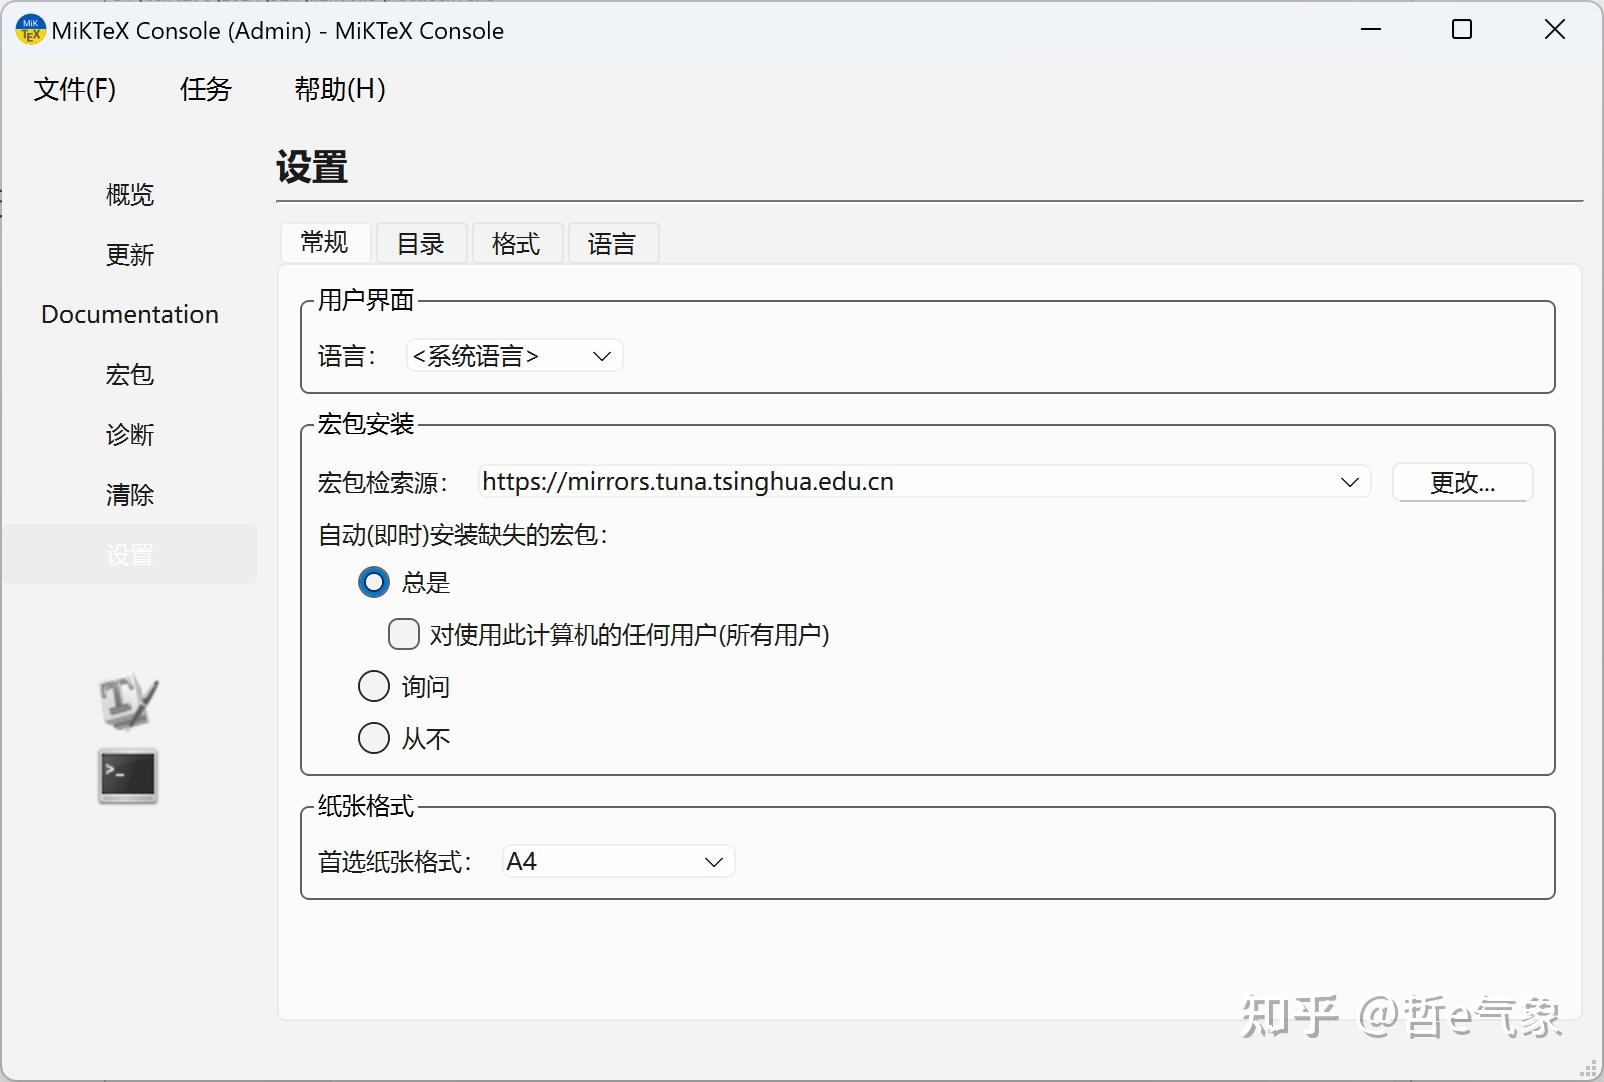Select the "总是" radio button
The height and width of the screenshot is (1082, 1604).
pos(373,581)
